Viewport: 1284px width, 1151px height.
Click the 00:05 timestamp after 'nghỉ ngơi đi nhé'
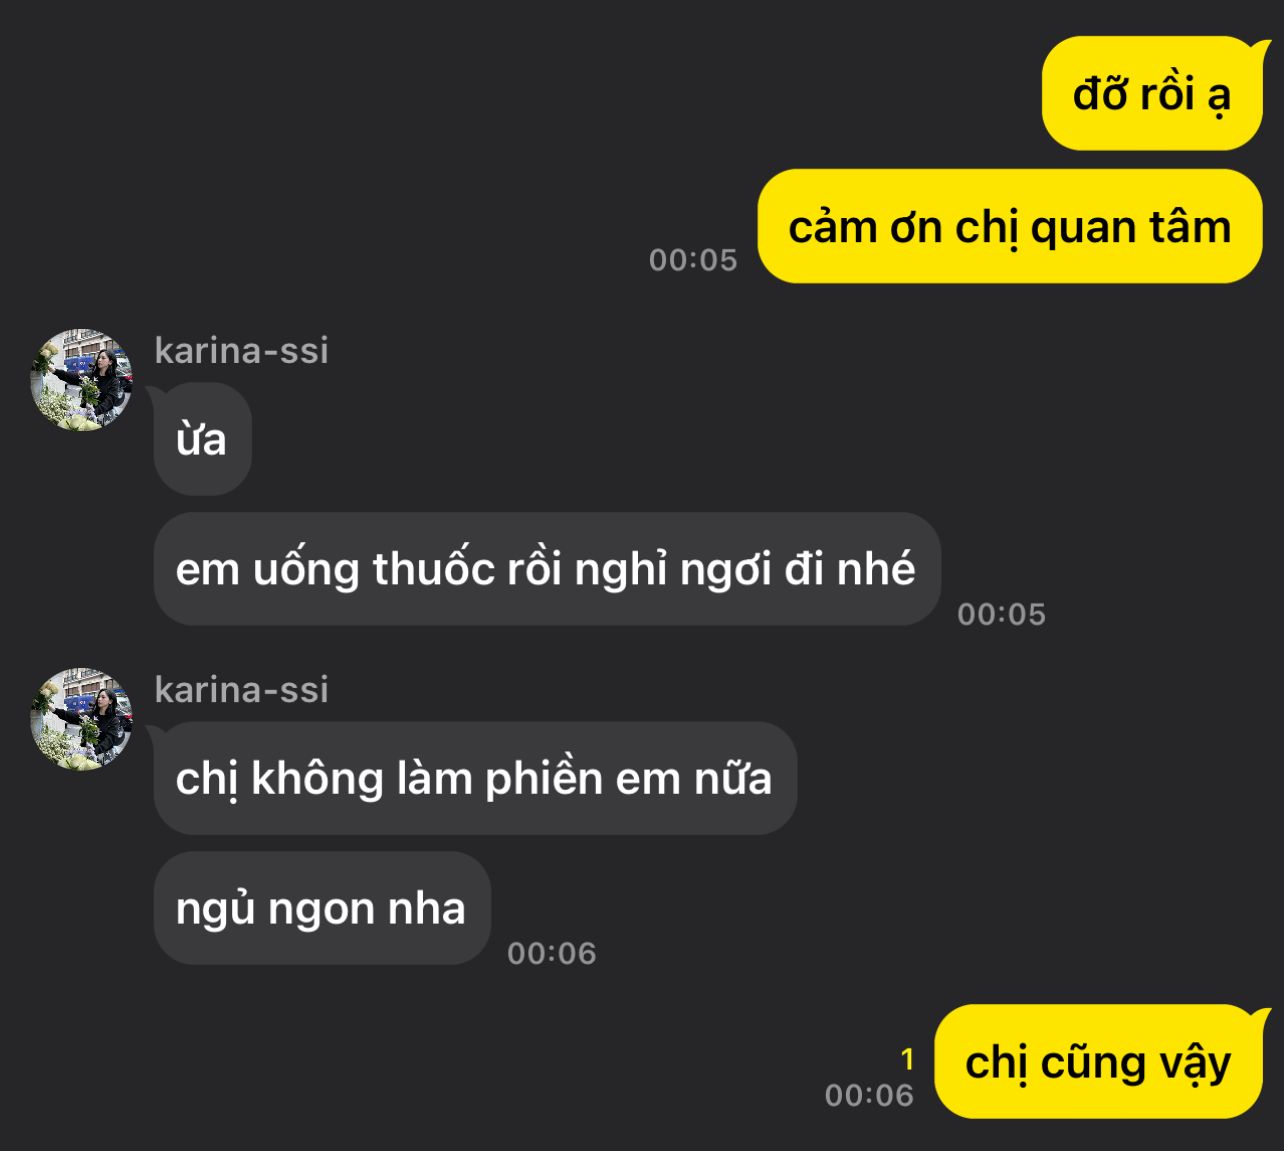pos(1001,614)
